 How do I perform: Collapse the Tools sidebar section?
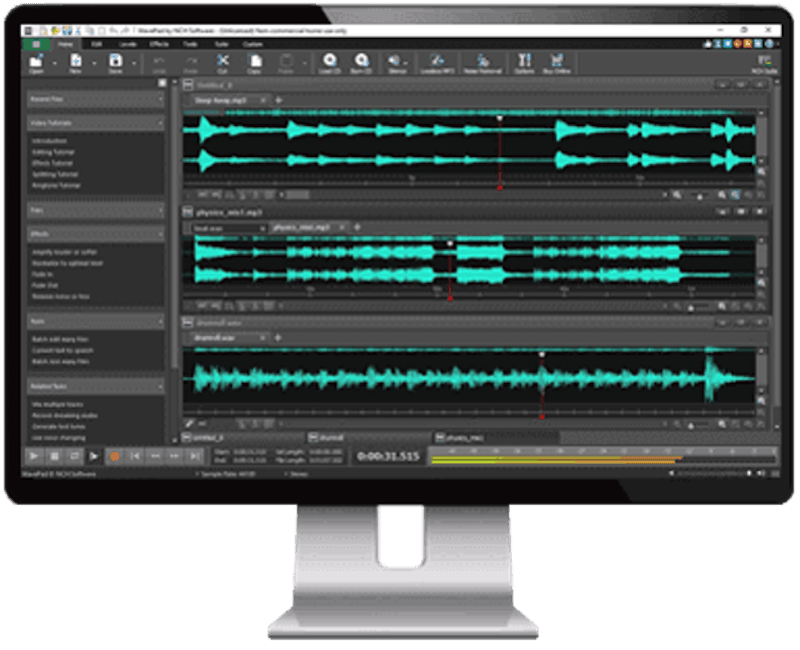tap(160, 321)
